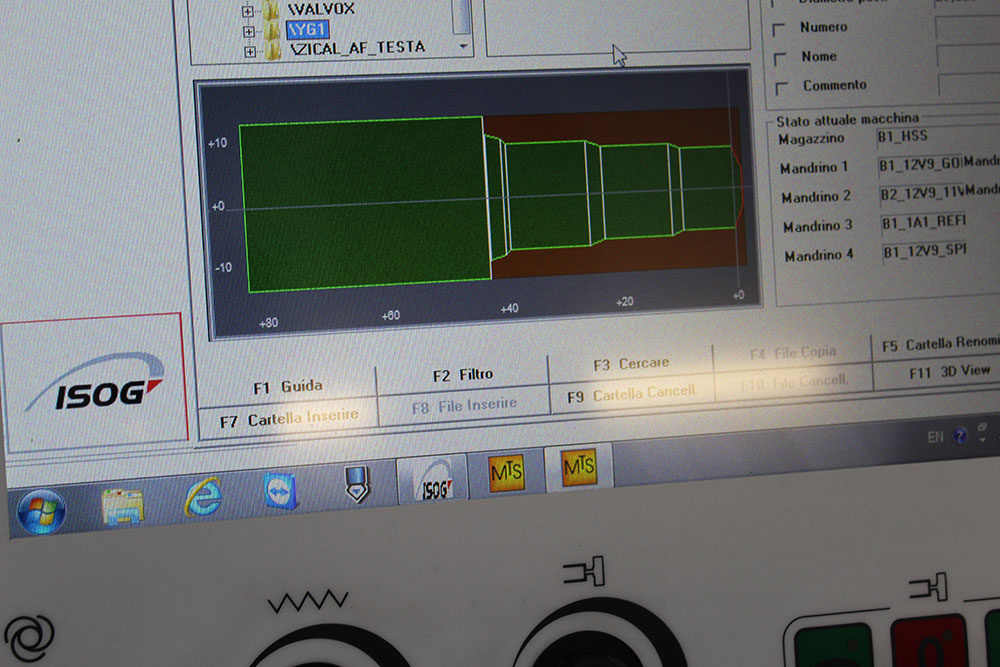Image resolution: width=1000 pixels, height=667 pixels.
Task: Enable the Nome filter checkbox
Action: 780,59
